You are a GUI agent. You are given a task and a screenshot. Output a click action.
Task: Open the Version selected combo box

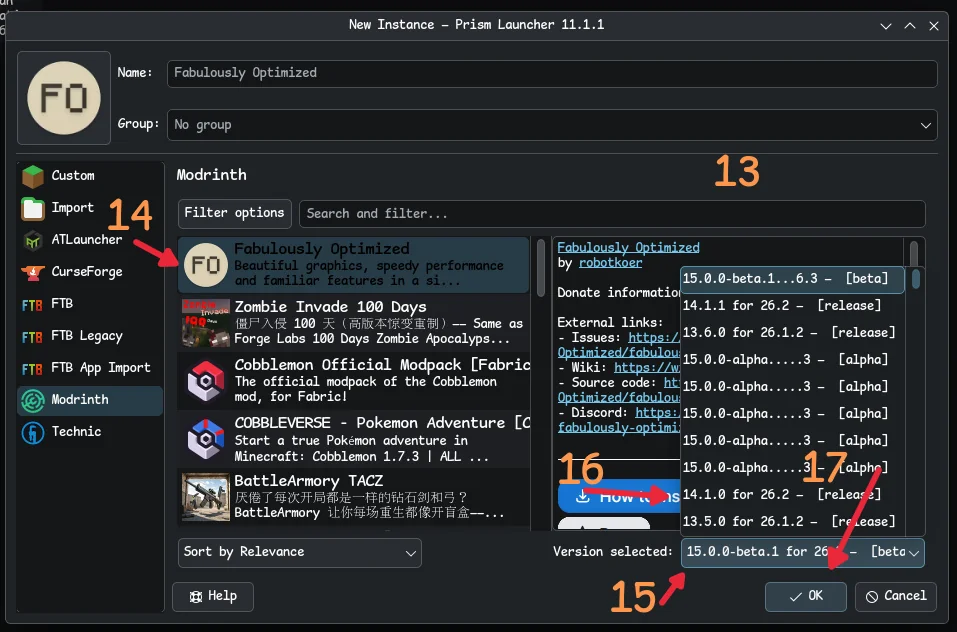(803, 553)
